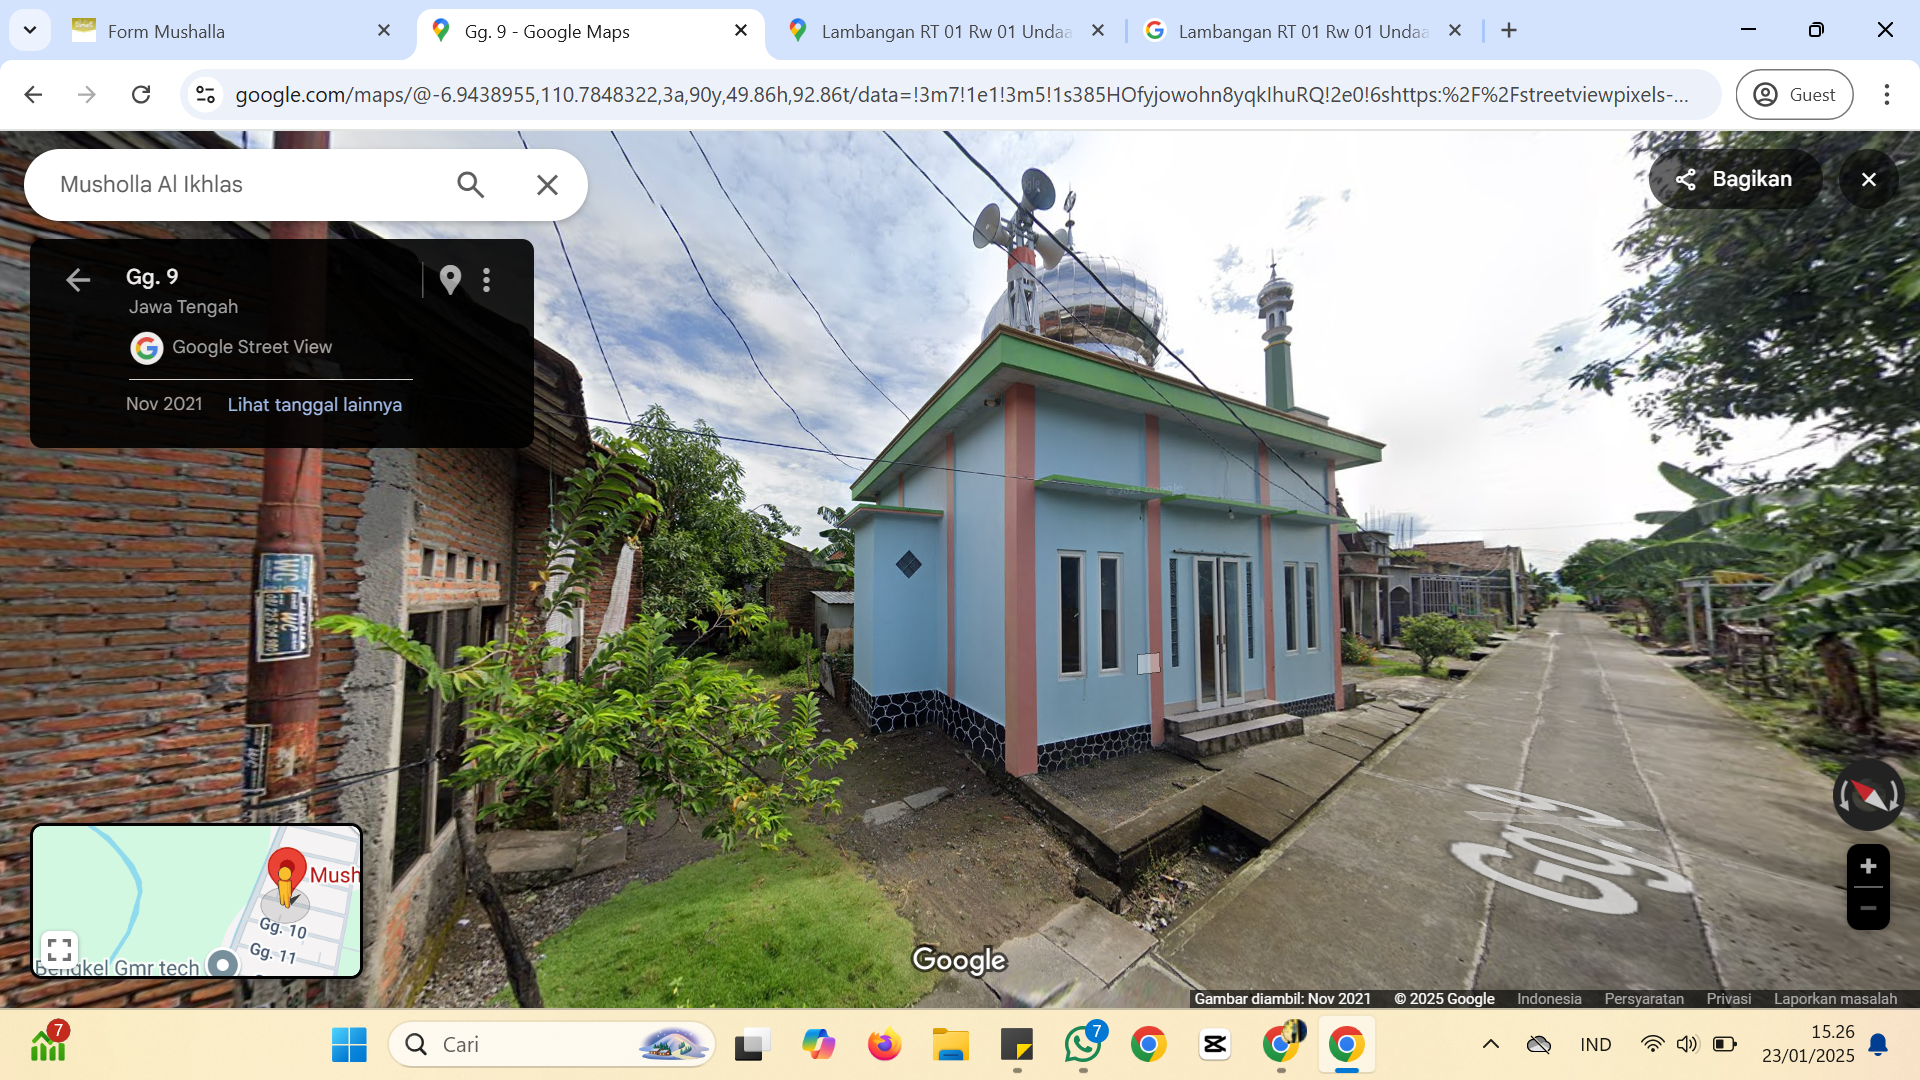Click the compass rotation control
1920x1080 pixels.
pos(1867,795)
